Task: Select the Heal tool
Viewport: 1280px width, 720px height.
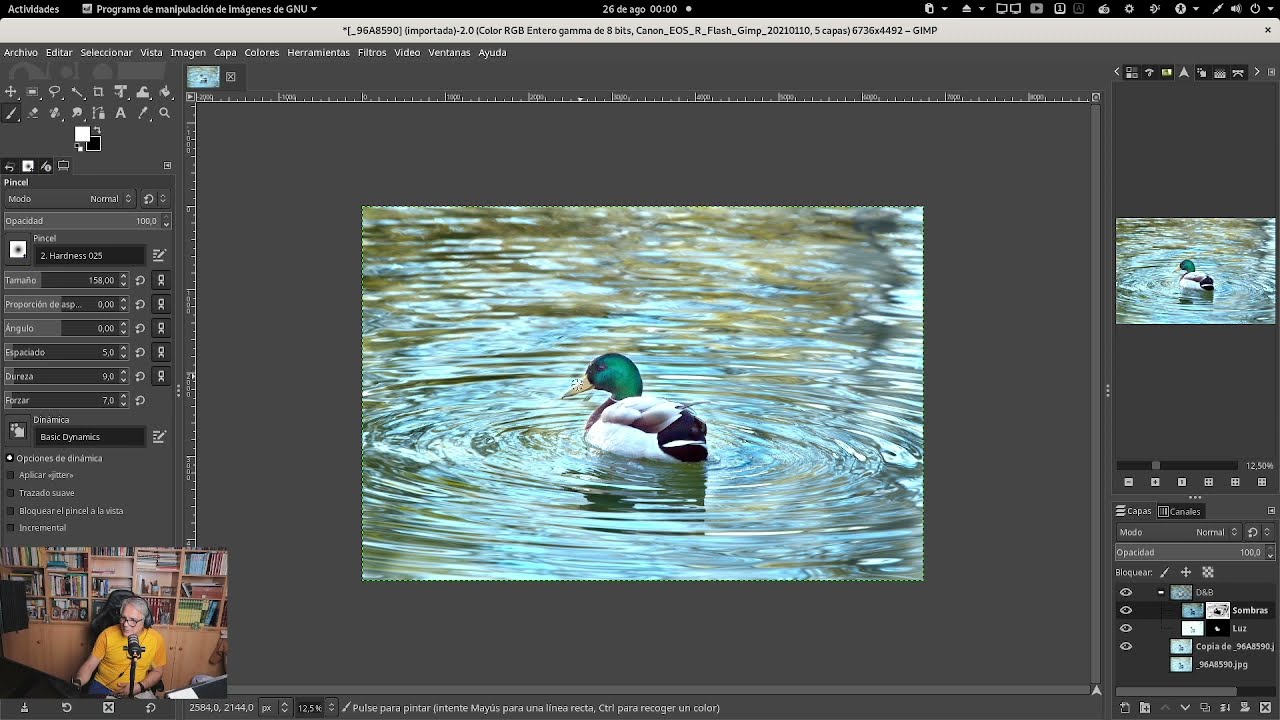Action: point(55,113)
